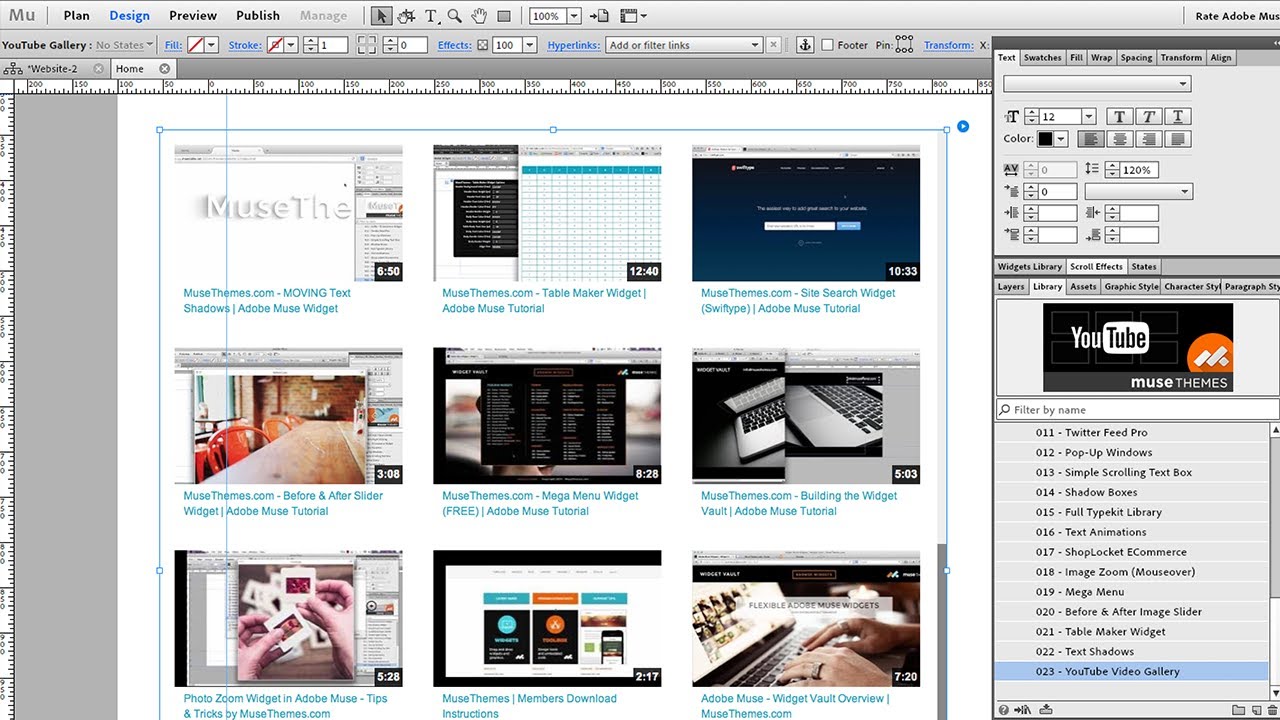Switch to the Widgets Library tab

pyautogui.click(x=1029, y=266)
